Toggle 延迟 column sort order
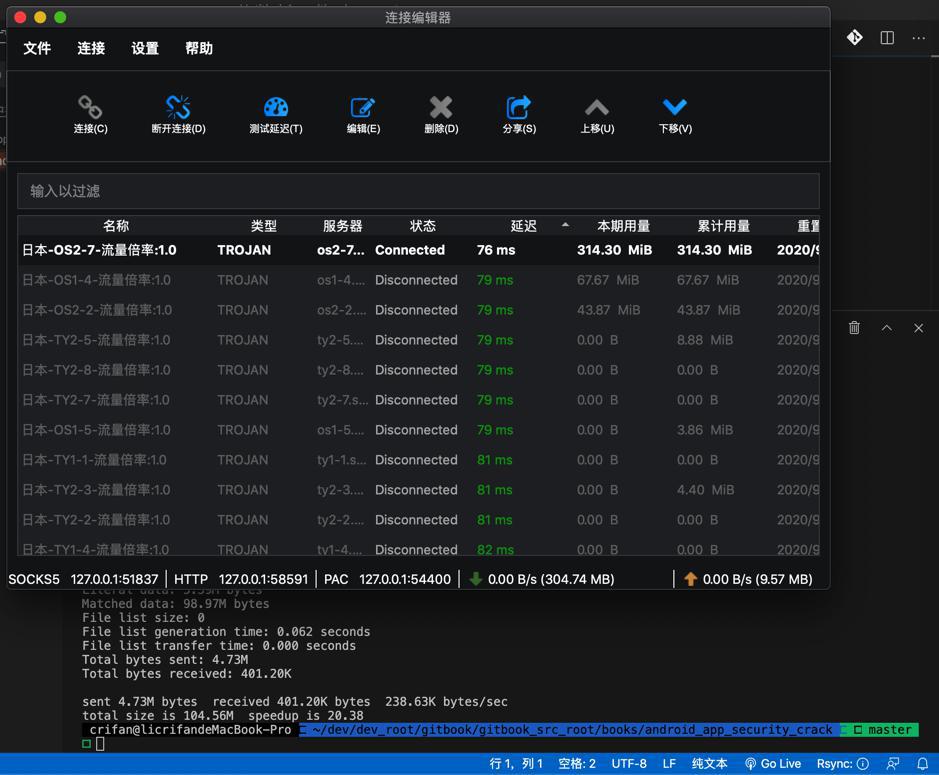939x775 pixels. click(523, 226)
